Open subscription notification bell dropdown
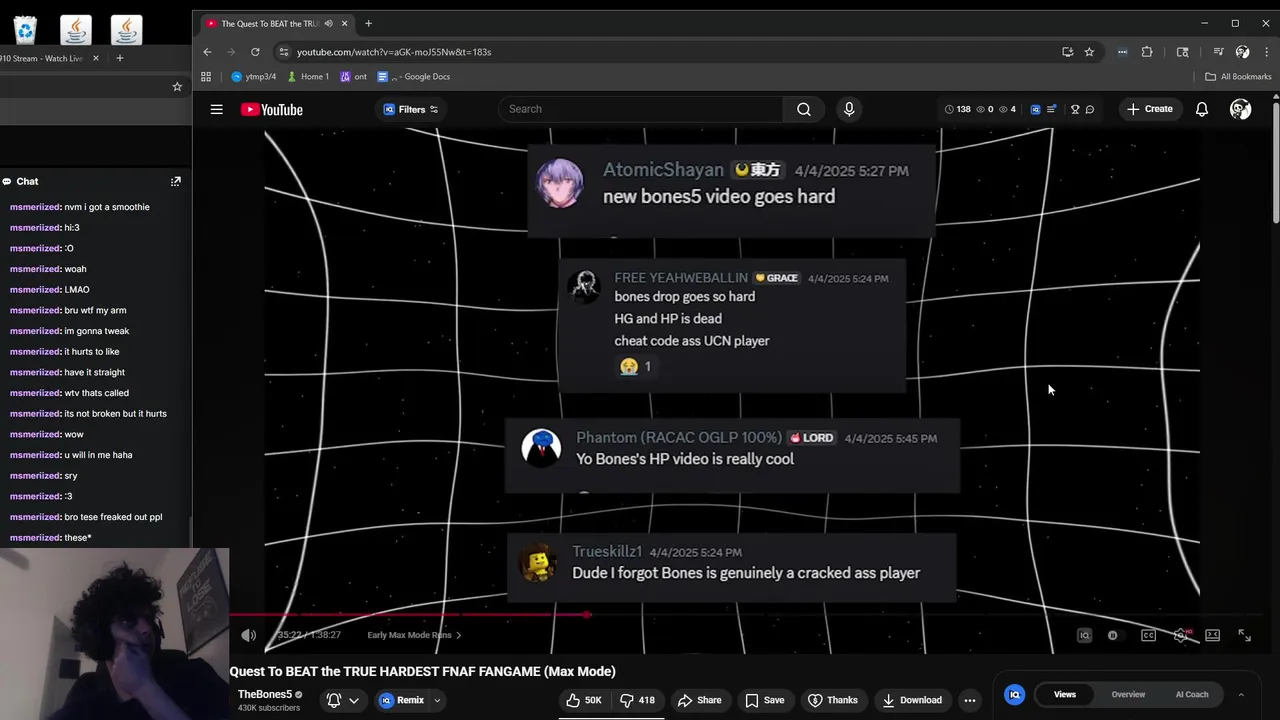 pos(342,700)
